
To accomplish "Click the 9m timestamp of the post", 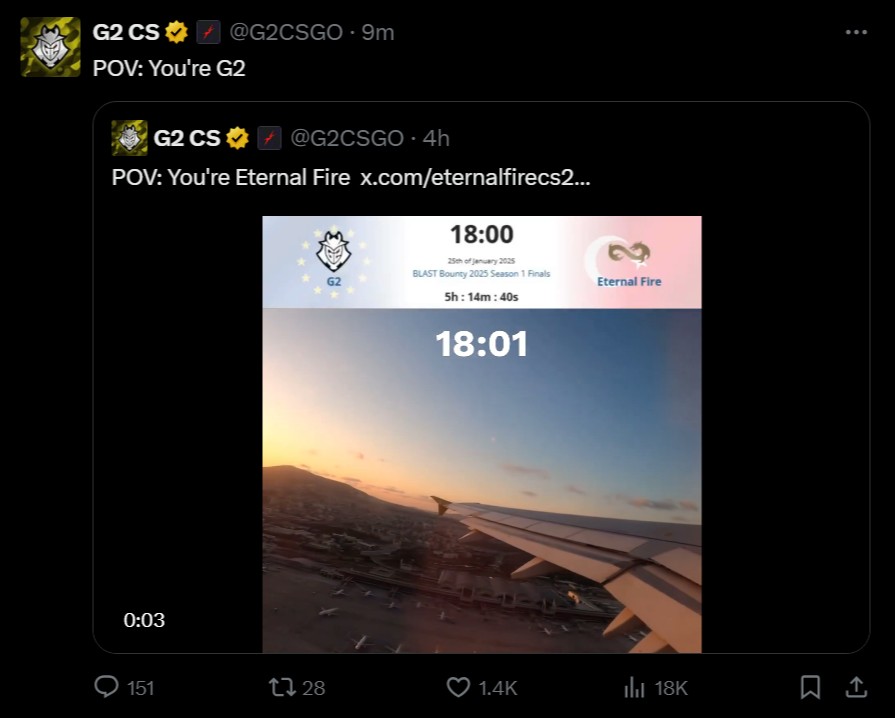I will [378, 32].
